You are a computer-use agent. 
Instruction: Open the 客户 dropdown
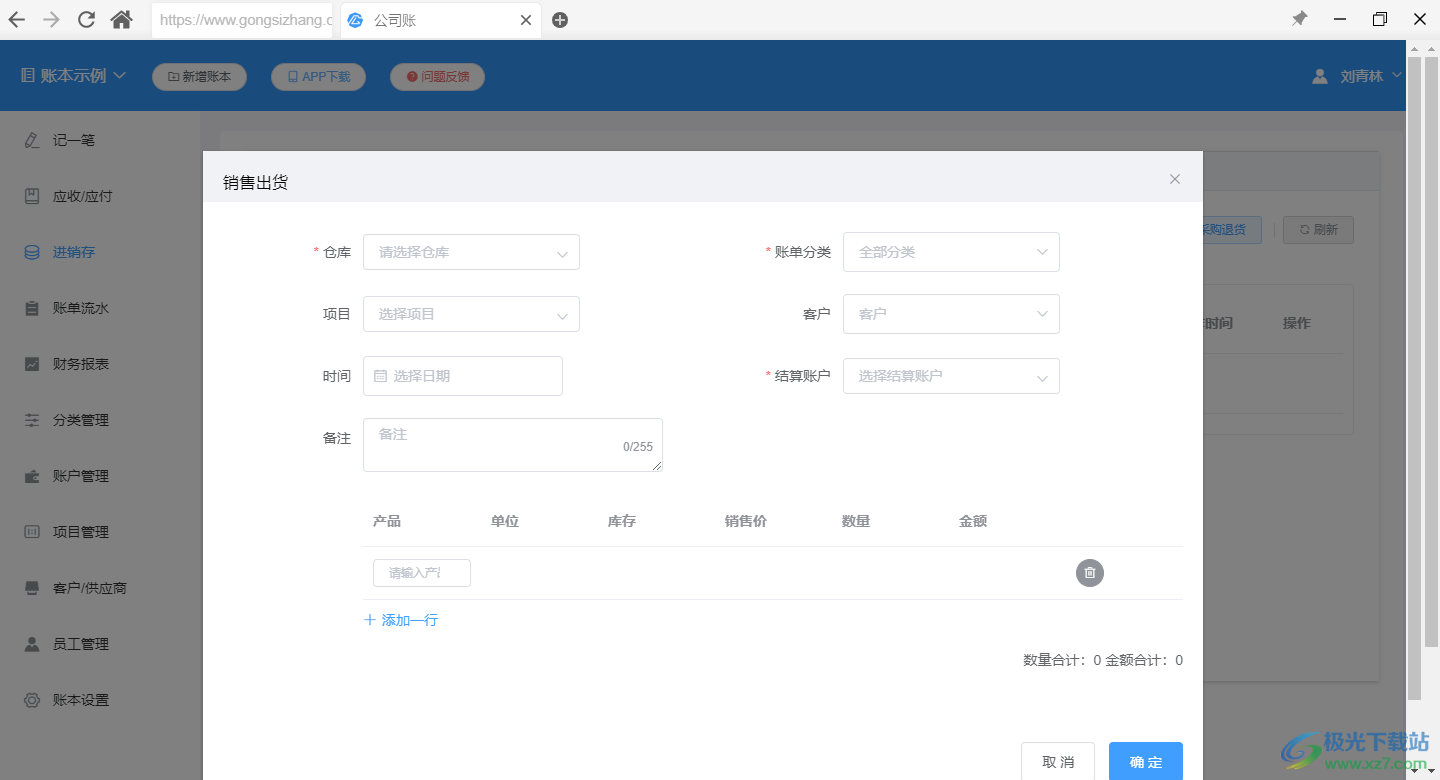(x=951, y=314)
